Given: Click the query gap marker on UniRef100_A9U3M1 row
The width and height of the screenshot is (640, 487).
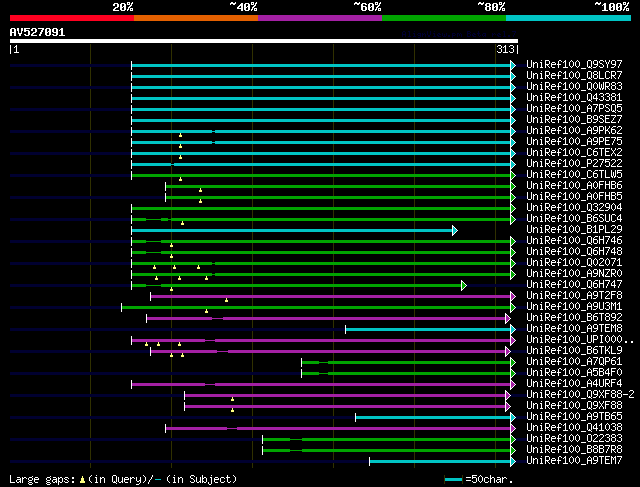Looking at the screenshot, I should pos(207,311).
